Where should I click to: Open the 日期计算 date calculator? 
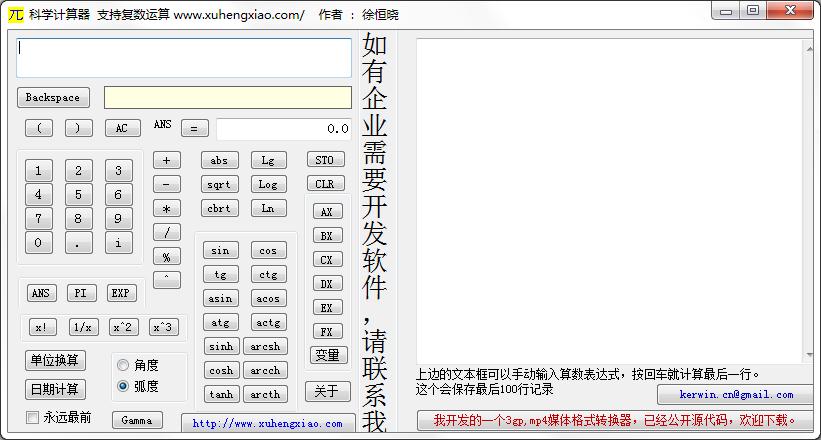click(x=55, y=389)
